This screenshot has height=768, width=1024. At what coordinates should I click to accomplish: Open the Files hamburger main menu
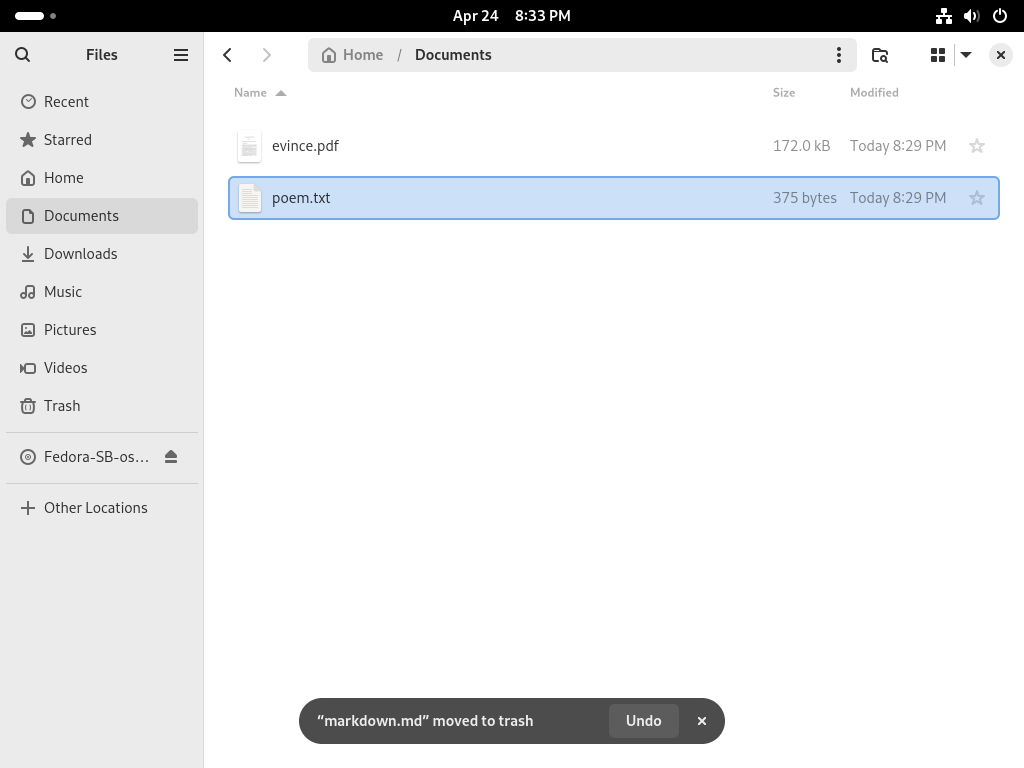[181, 55]
